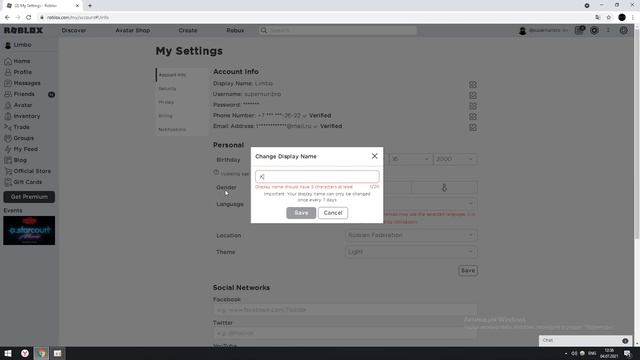Click Get Premium button

coord(29,197)
